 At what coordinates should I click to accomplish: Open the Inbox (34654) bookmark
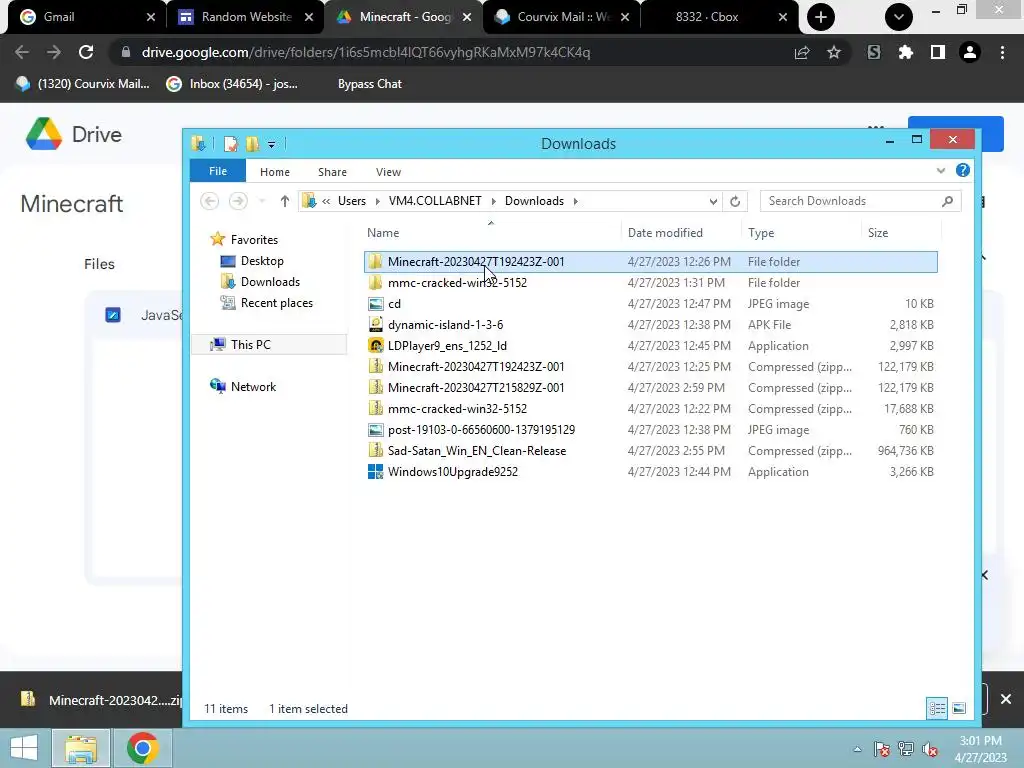pyautogui.click(x=232, y=84)
